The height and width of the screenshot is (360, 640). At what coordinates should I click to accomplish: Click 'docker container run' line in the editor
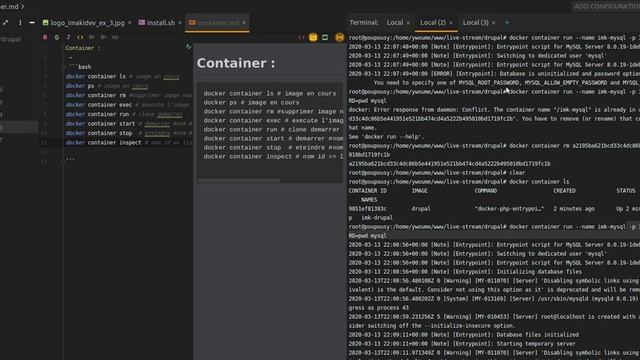(124, 114)
